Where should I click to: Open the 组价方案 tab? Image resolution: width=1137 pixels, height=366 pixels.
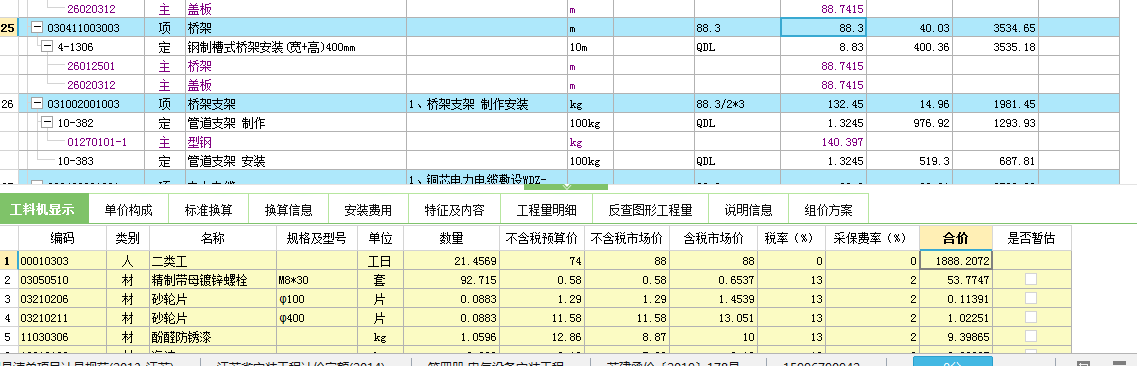[828, 210]
